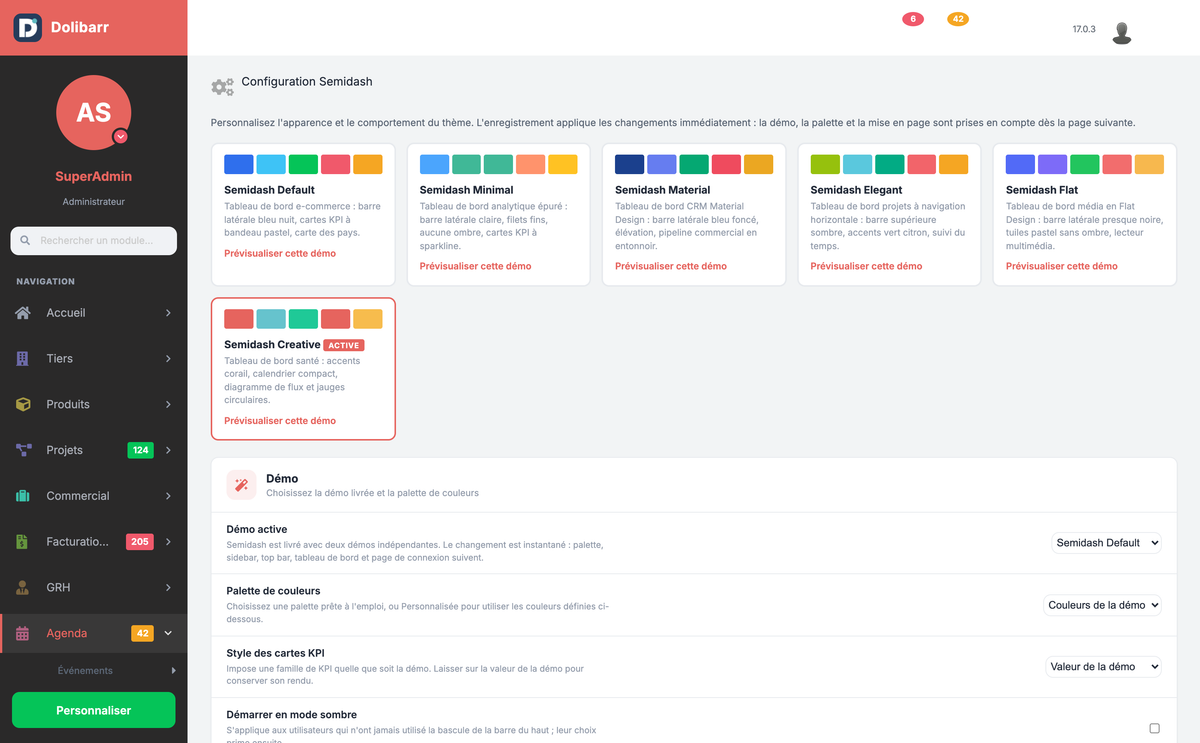The width and height of the screenshot is (1200, 743).
Task: Expand the Événements submenu arrow
Action: pos(173,671)
